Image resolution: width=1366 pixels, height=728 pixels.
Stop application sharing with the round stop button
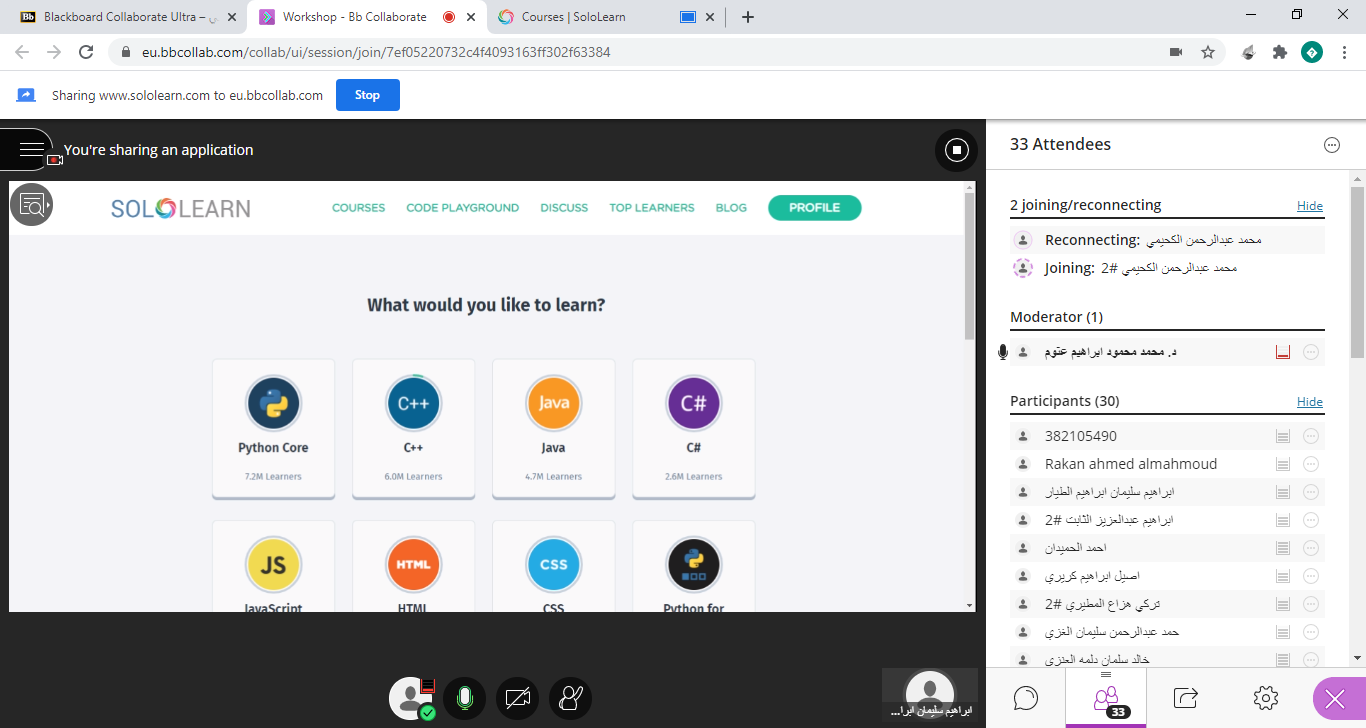click(x=956, y=150)
